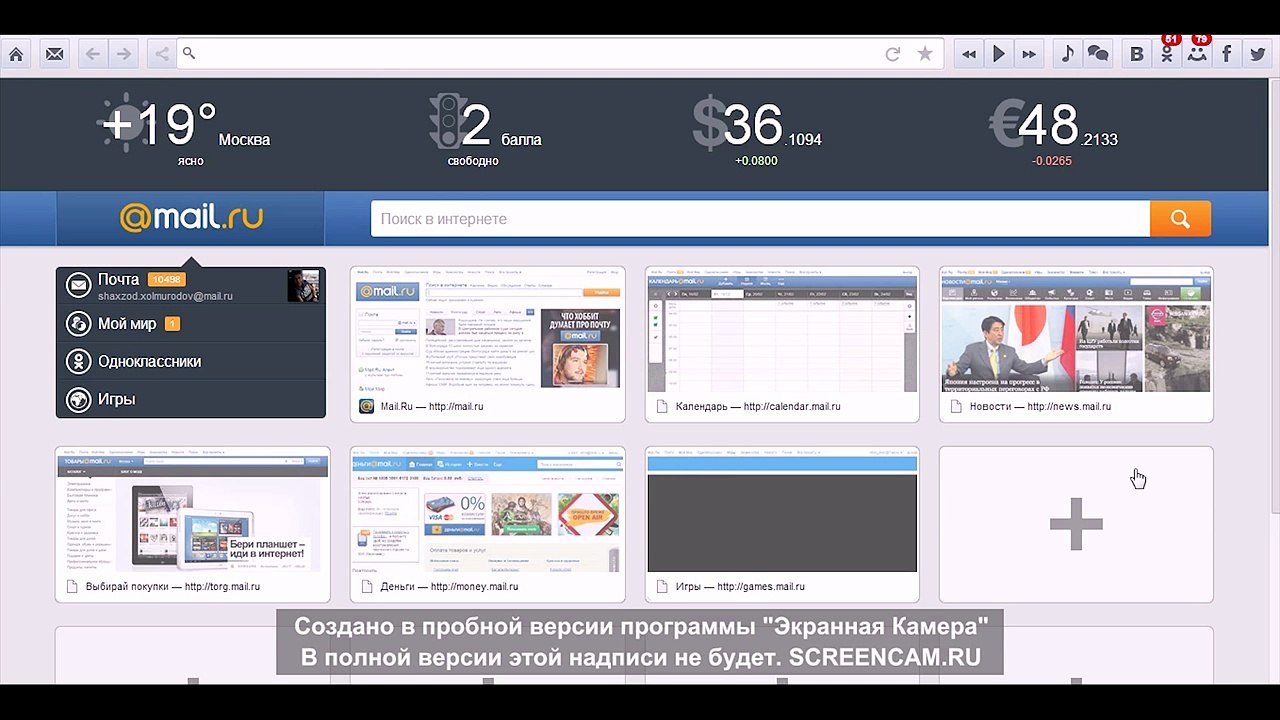The height and width of the screenshot is (720, 1280).
Task: Click the shaxzod.xolmurodov@mail.ru address
Action: pyautogui.click(x=165, y=297)
